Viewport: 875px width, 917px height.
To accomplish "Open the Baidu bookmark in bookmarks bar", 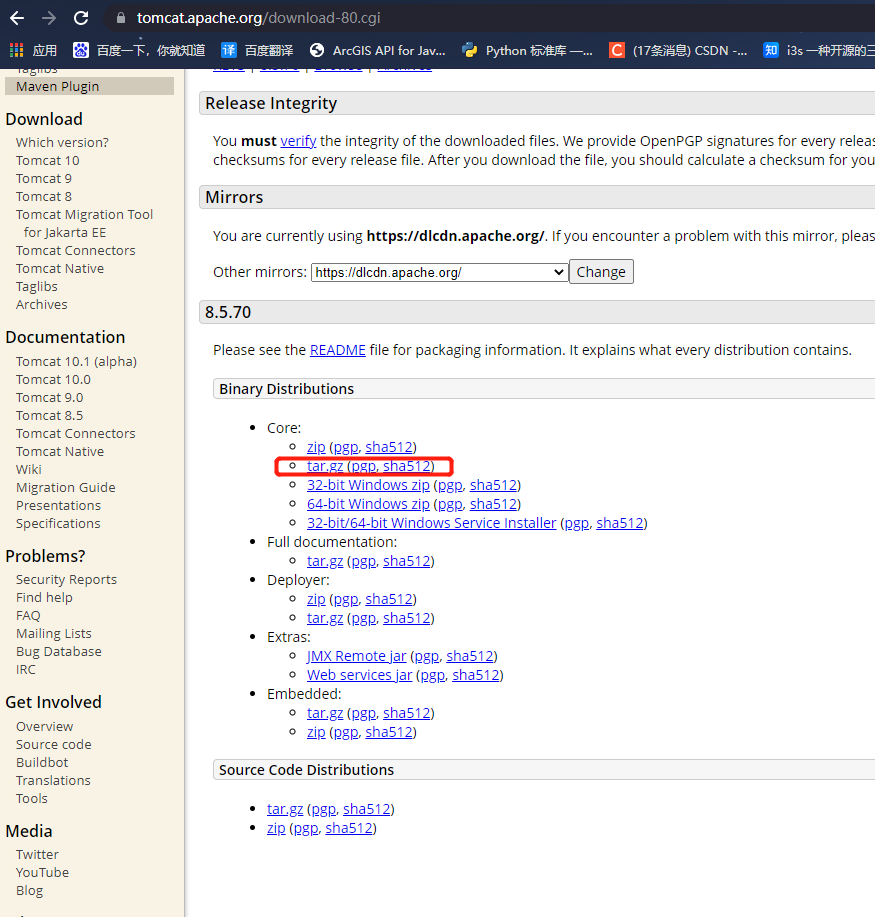I will [x=139, y=50].
